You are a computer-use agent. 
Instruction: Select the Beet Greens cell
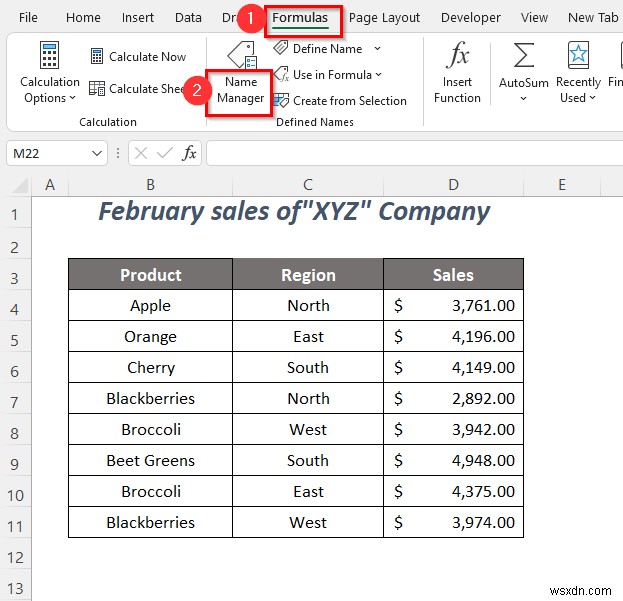(x=151, y=460)
